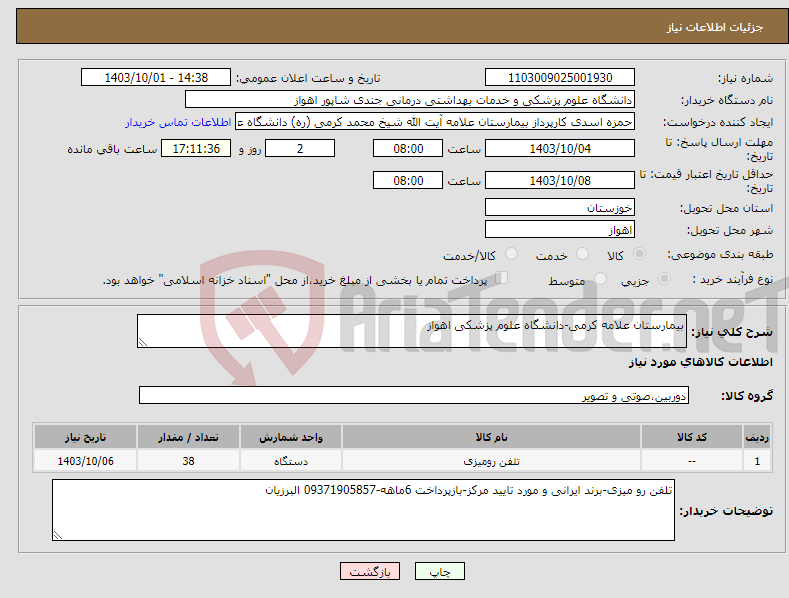
Task: Click the buyer organization name field
Action: tap(410, 100)
